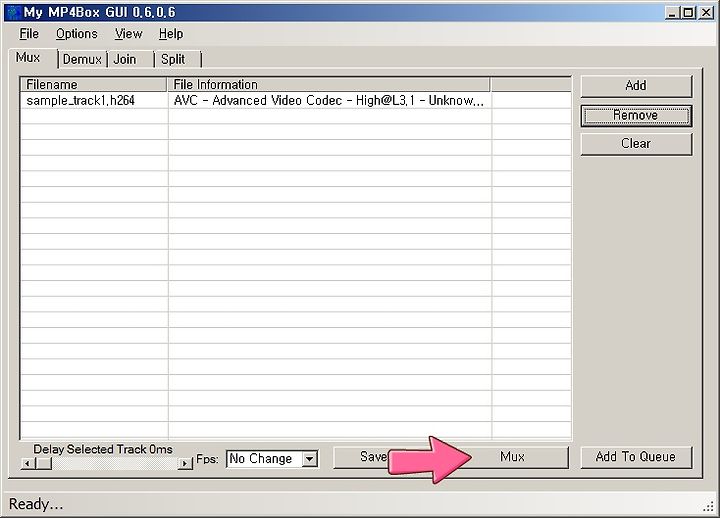Minimize the My MP4Box GUI window
This screenshot has width=720, height=518.
coord(672,13)
